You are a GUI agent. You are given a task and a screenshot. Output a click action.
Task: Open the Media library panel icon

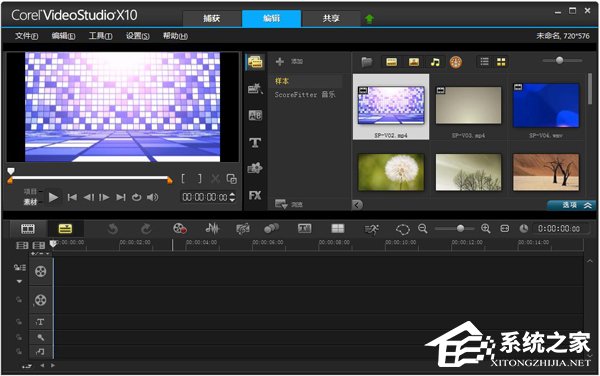pos(255,62)
